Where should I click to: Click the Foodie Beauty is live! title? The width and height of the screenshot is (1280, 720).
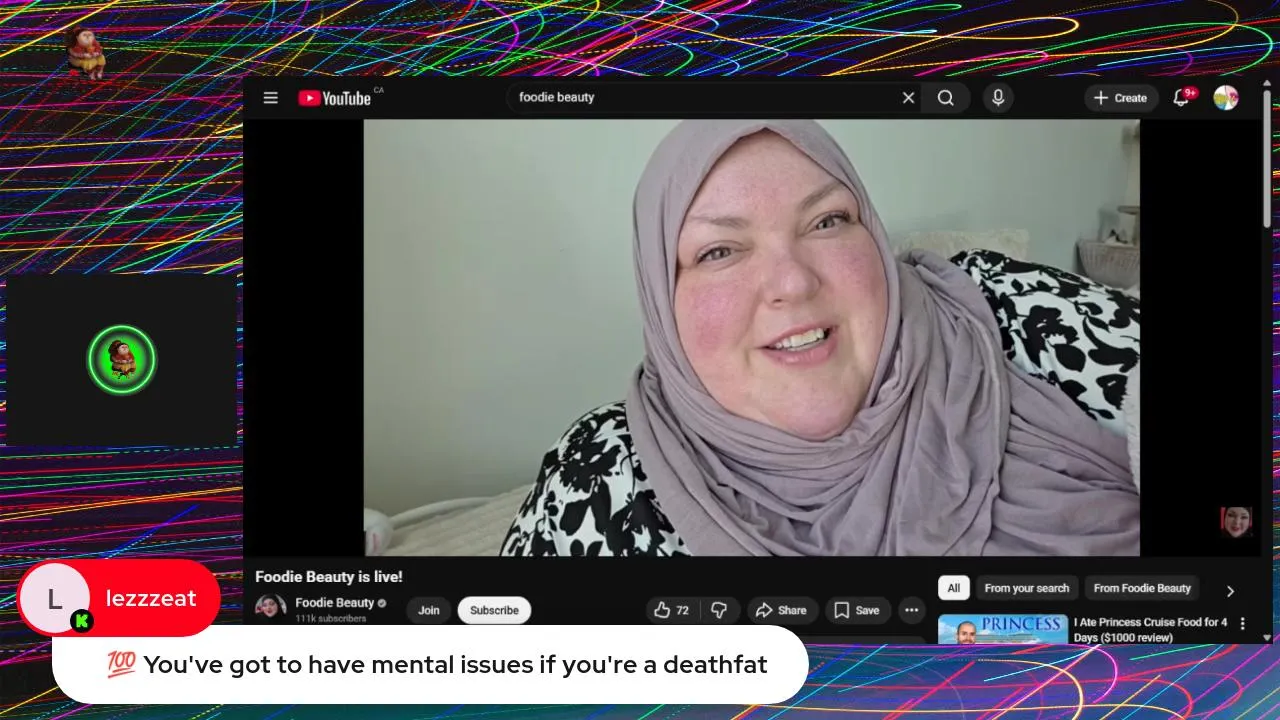(x=329, y=577)
